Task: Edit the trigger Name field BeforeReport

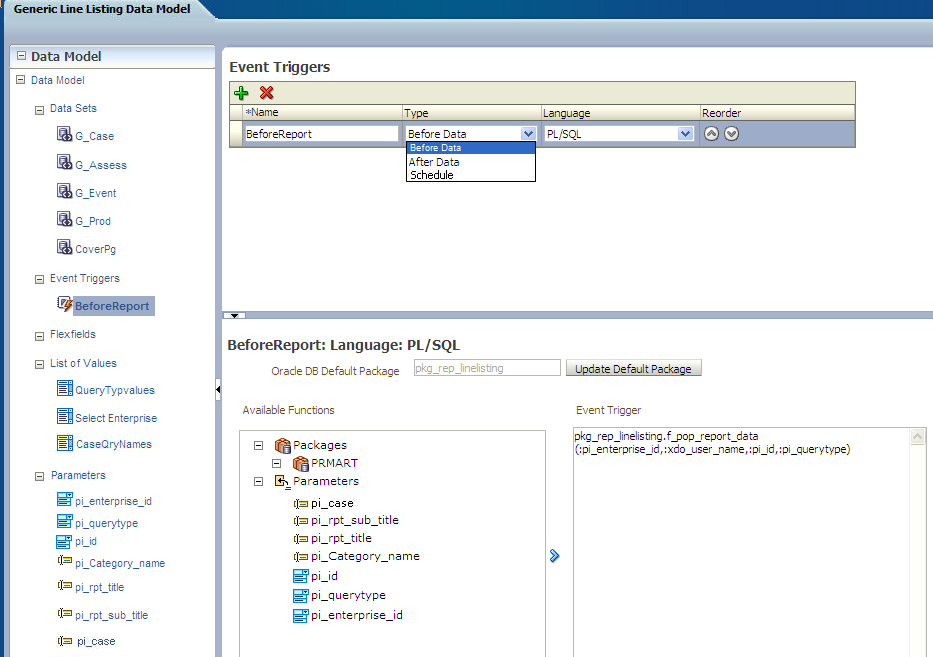Action: (321, 134)
